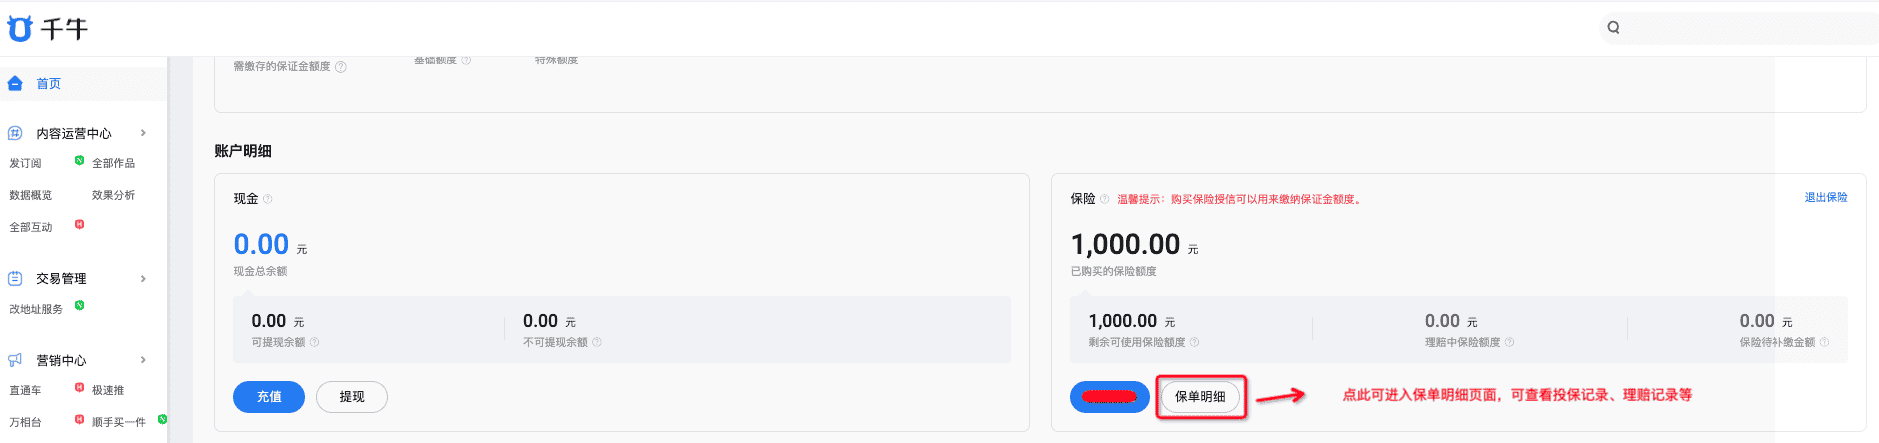Click the magnifier icon in search bar
The height and width of the screenshot is (443, 1879).
pyautogui.click(x=1613, y=28)
